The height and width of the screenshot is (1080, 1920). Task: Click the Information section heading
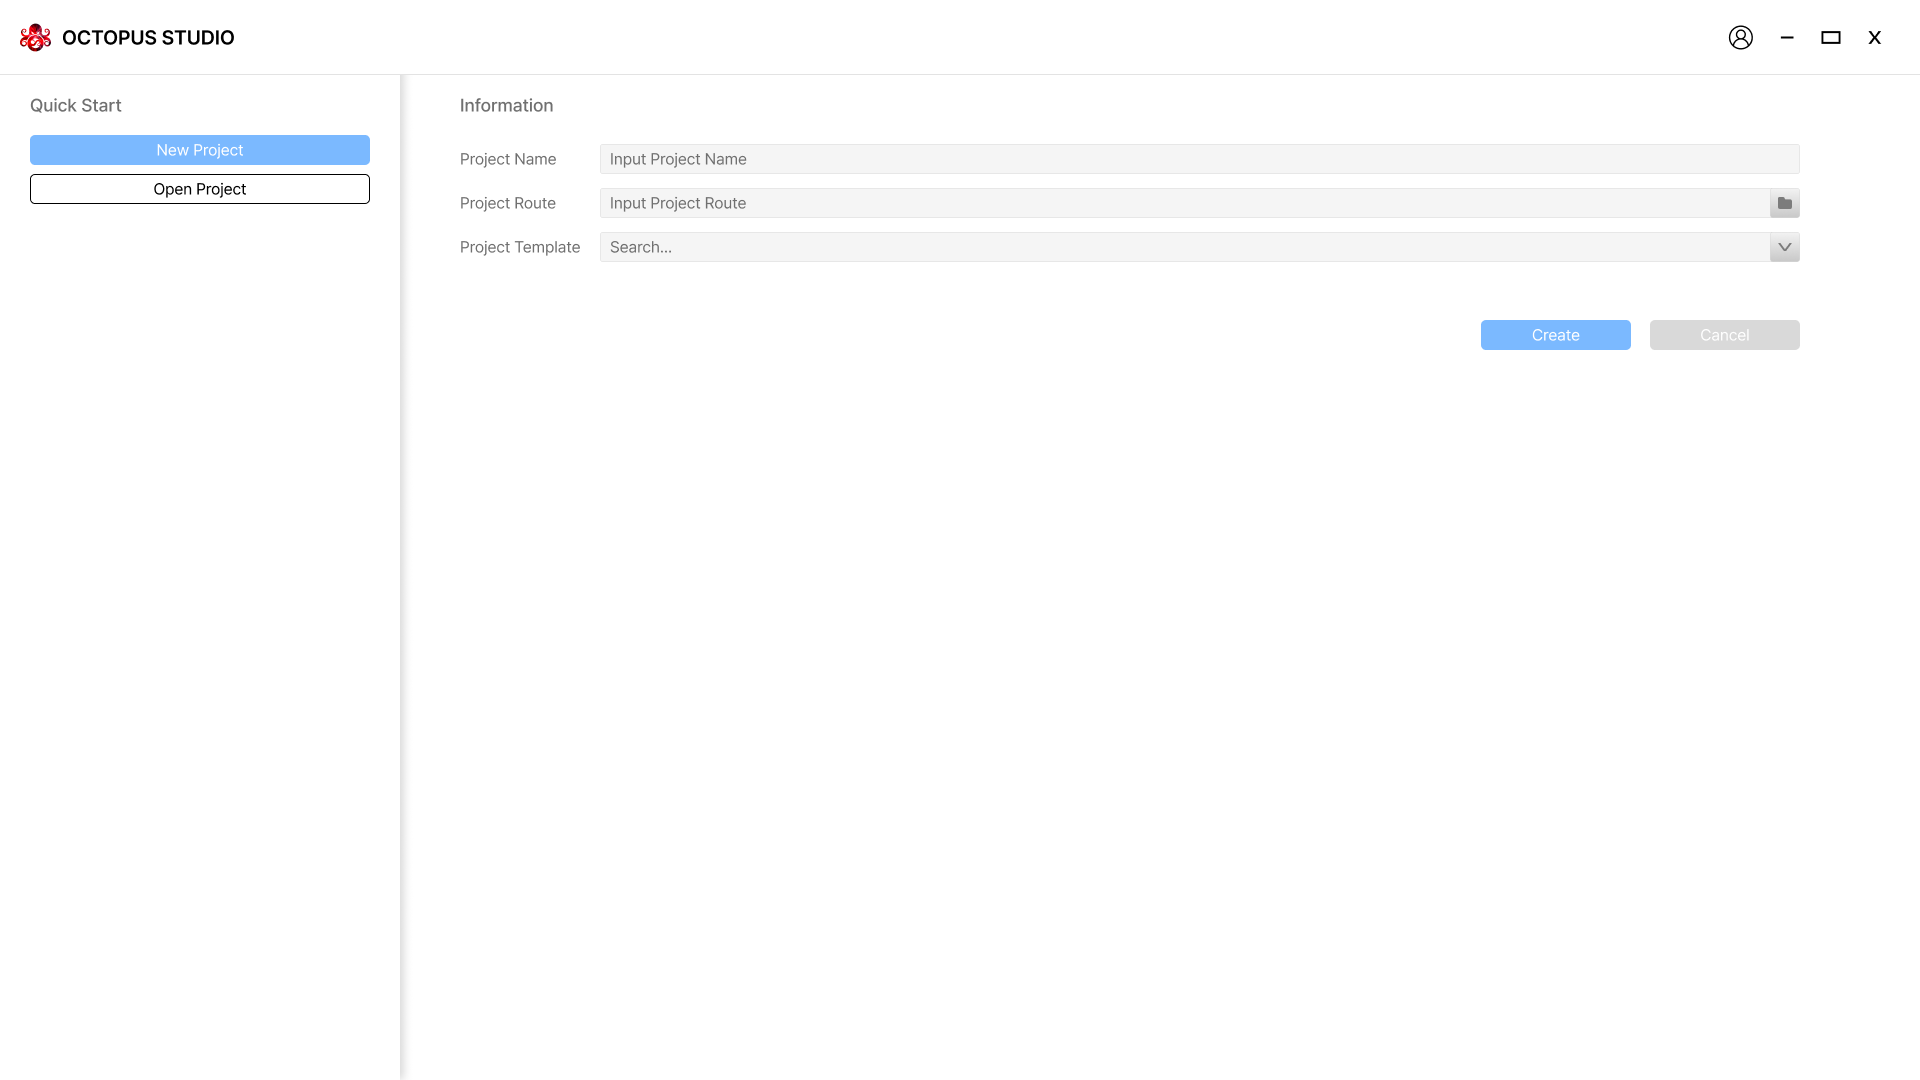tap(506, 105)
